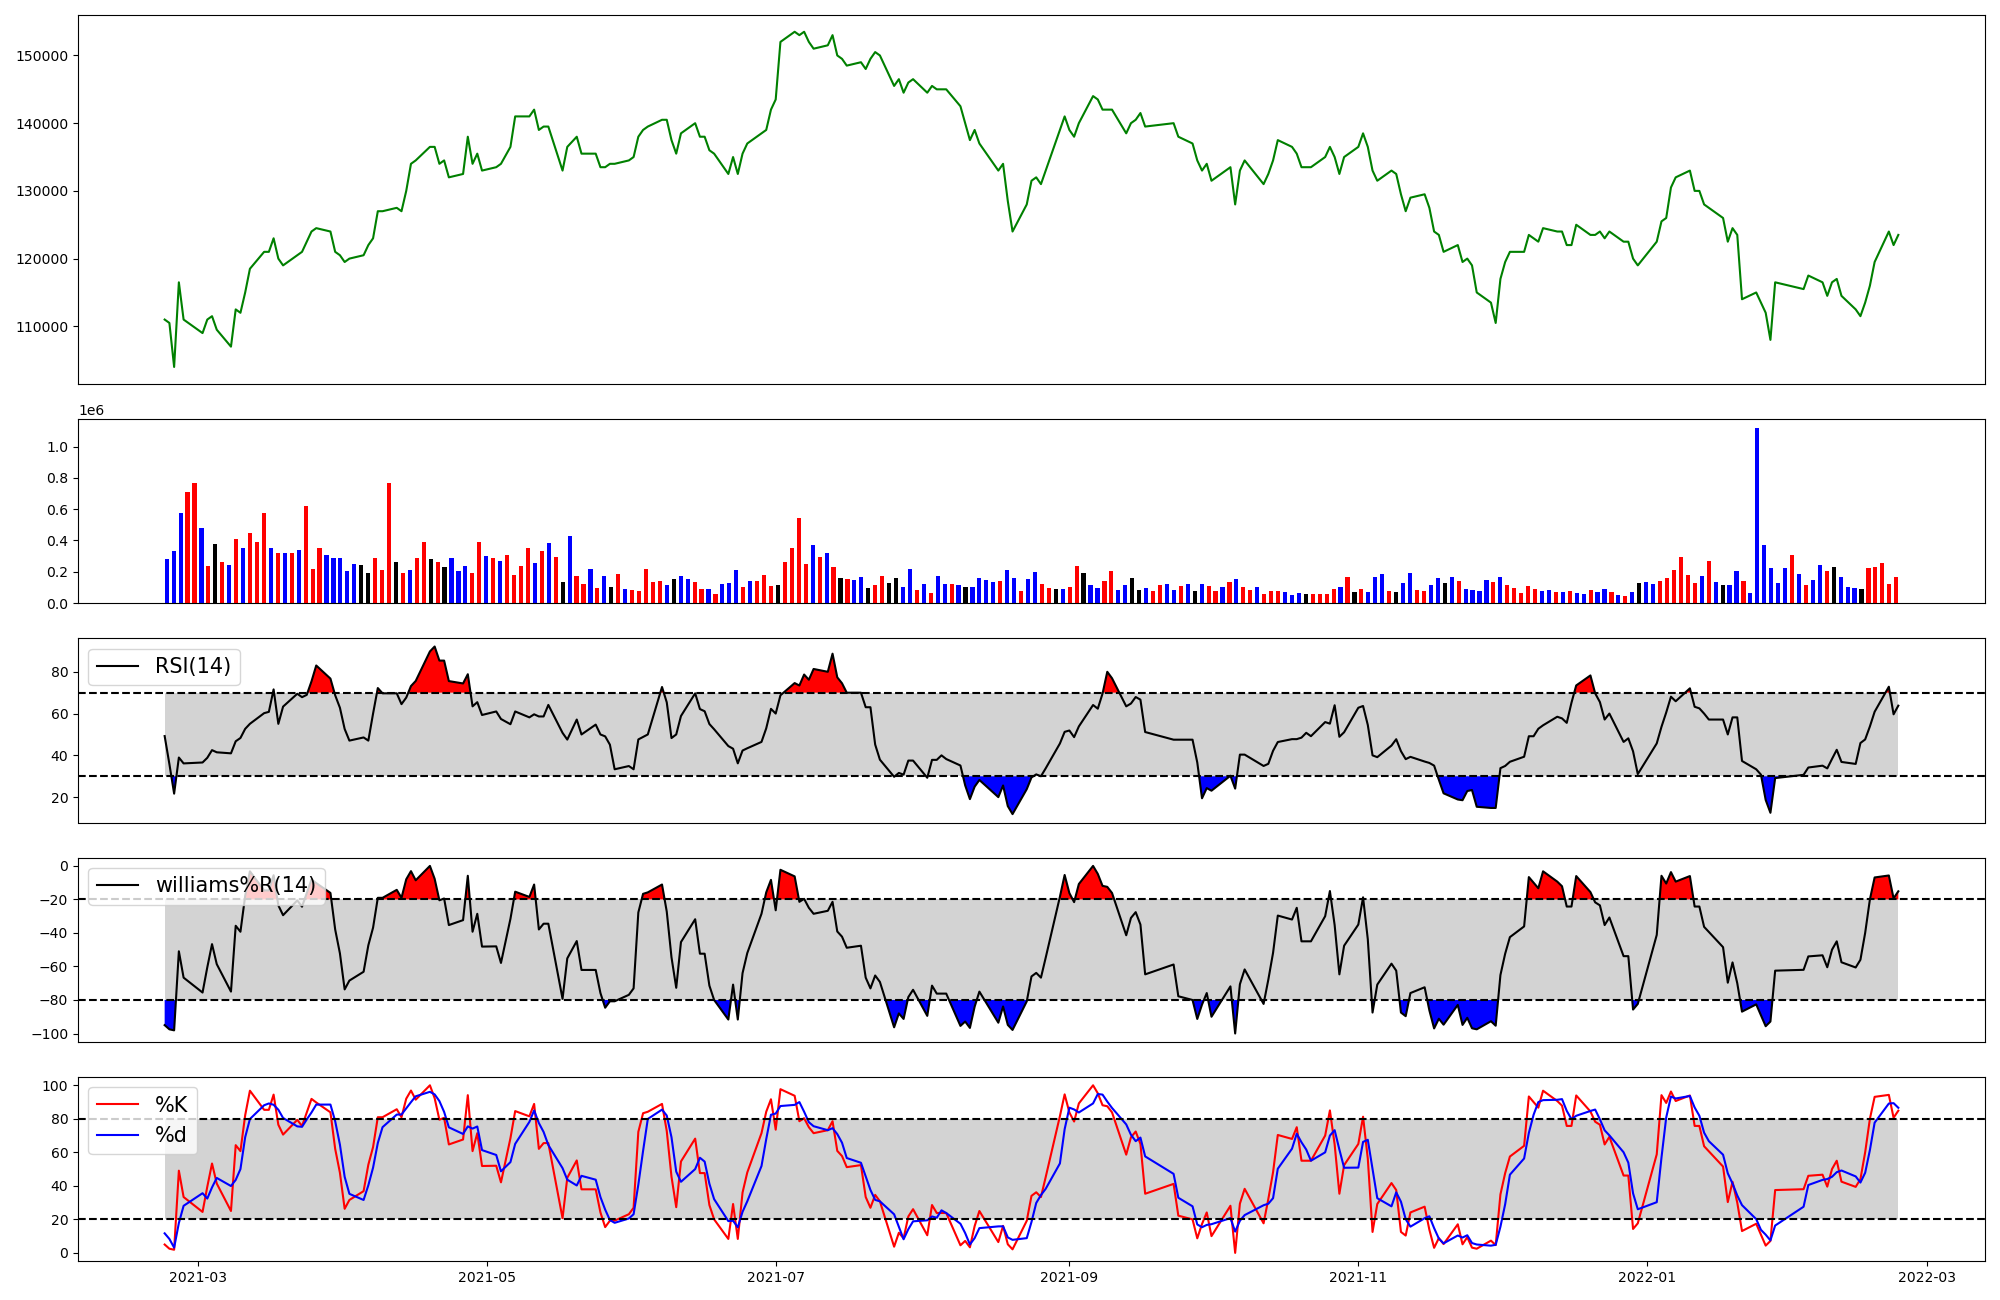This screenshot has width=2000, height=1300.
Task: Click the 150000 price axis label
Action: [x=42, y=56]
